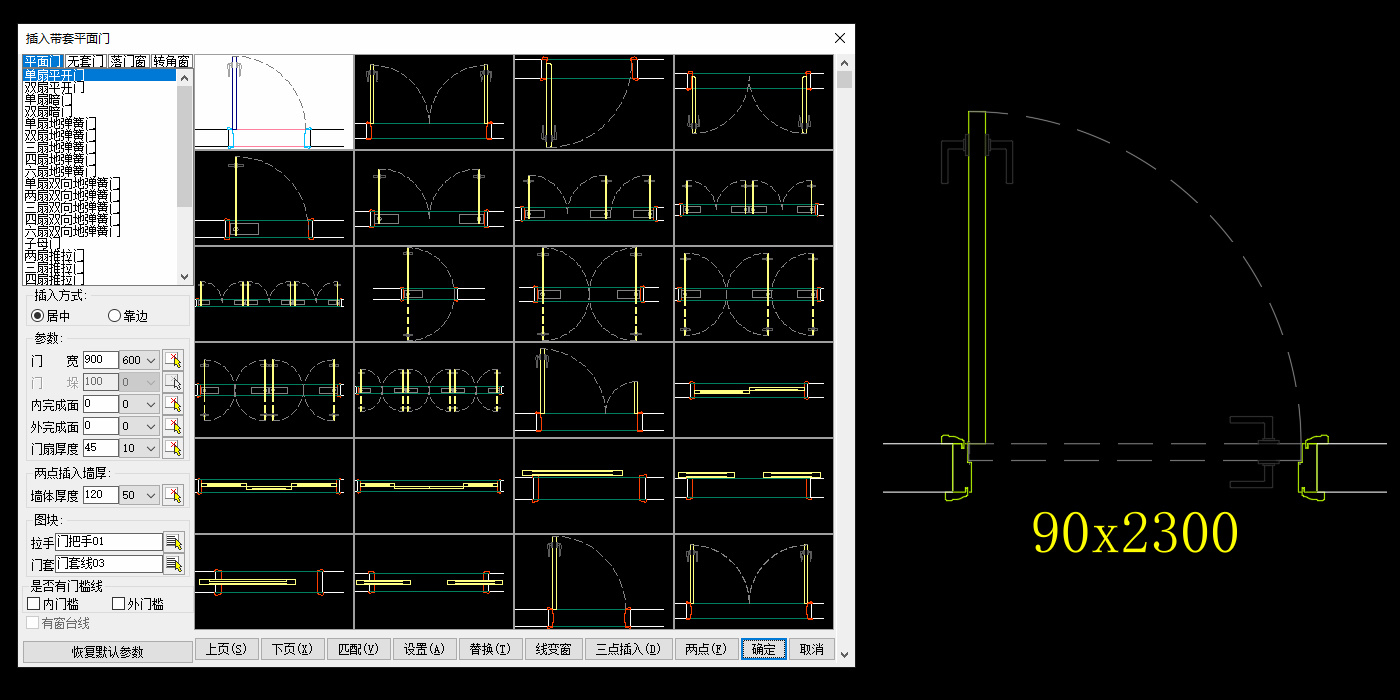
Task: Select six-leaf spring door thumbnail, third row start
Action: tap(274, 294)
